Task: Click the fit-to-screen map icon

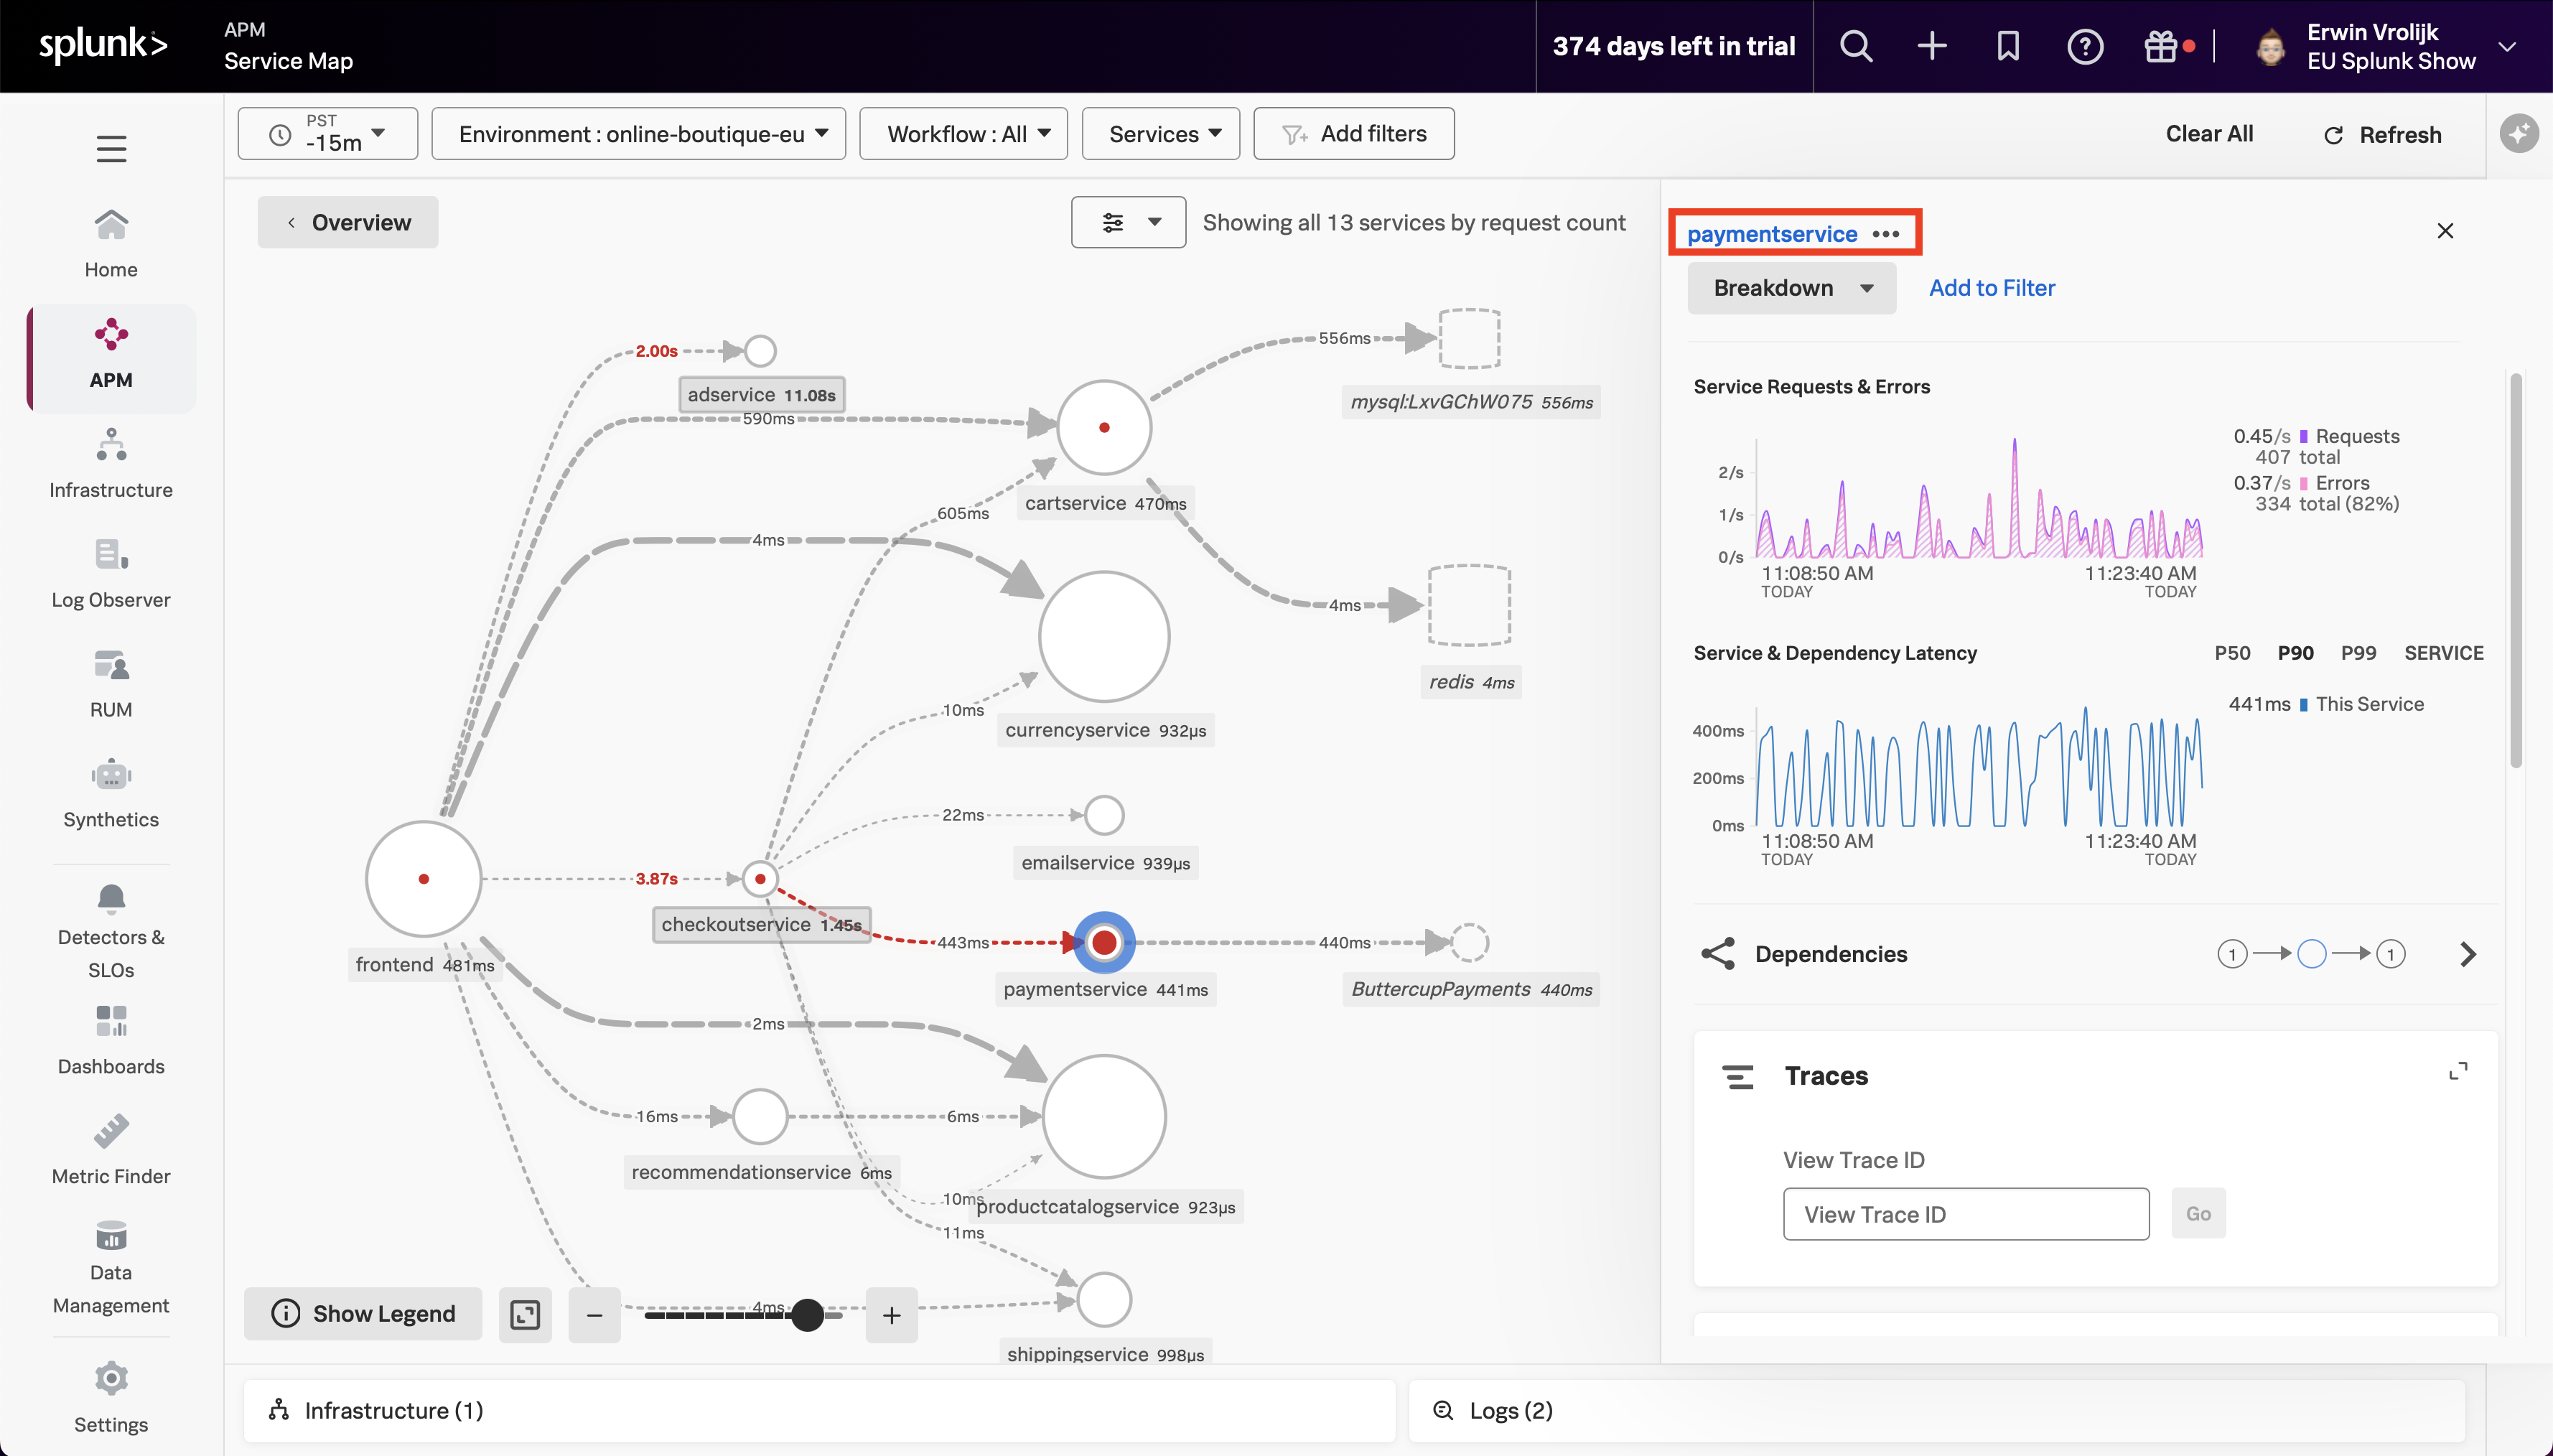Action: coord(525,1314)
